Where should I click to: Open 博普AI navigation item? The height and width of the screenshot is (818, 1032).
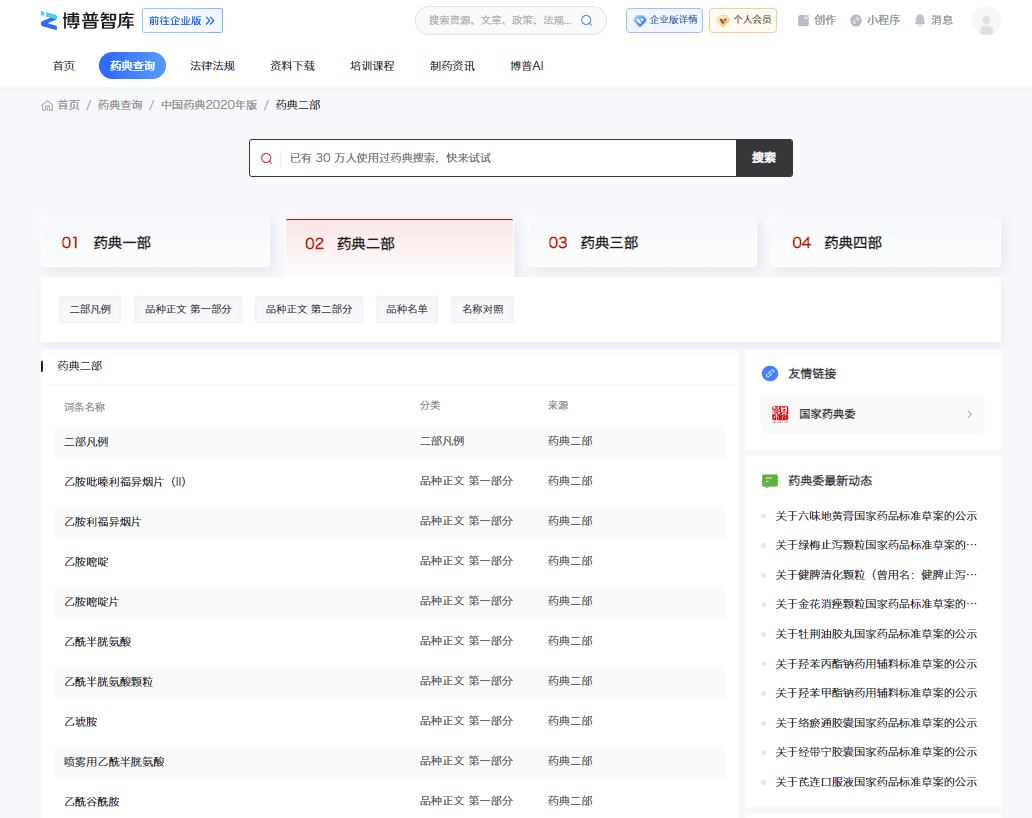coord(527,66)
